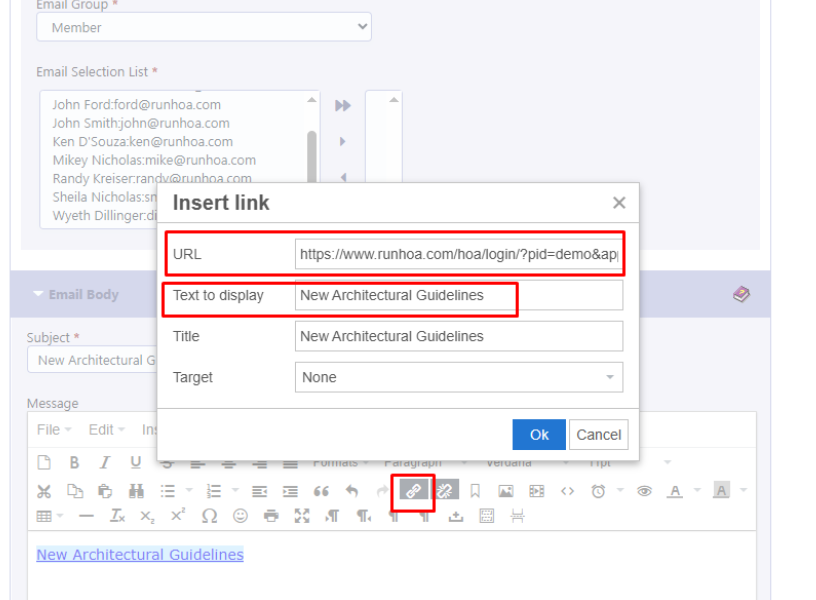Open the emoticons smiley icon

tap(240, 516)
